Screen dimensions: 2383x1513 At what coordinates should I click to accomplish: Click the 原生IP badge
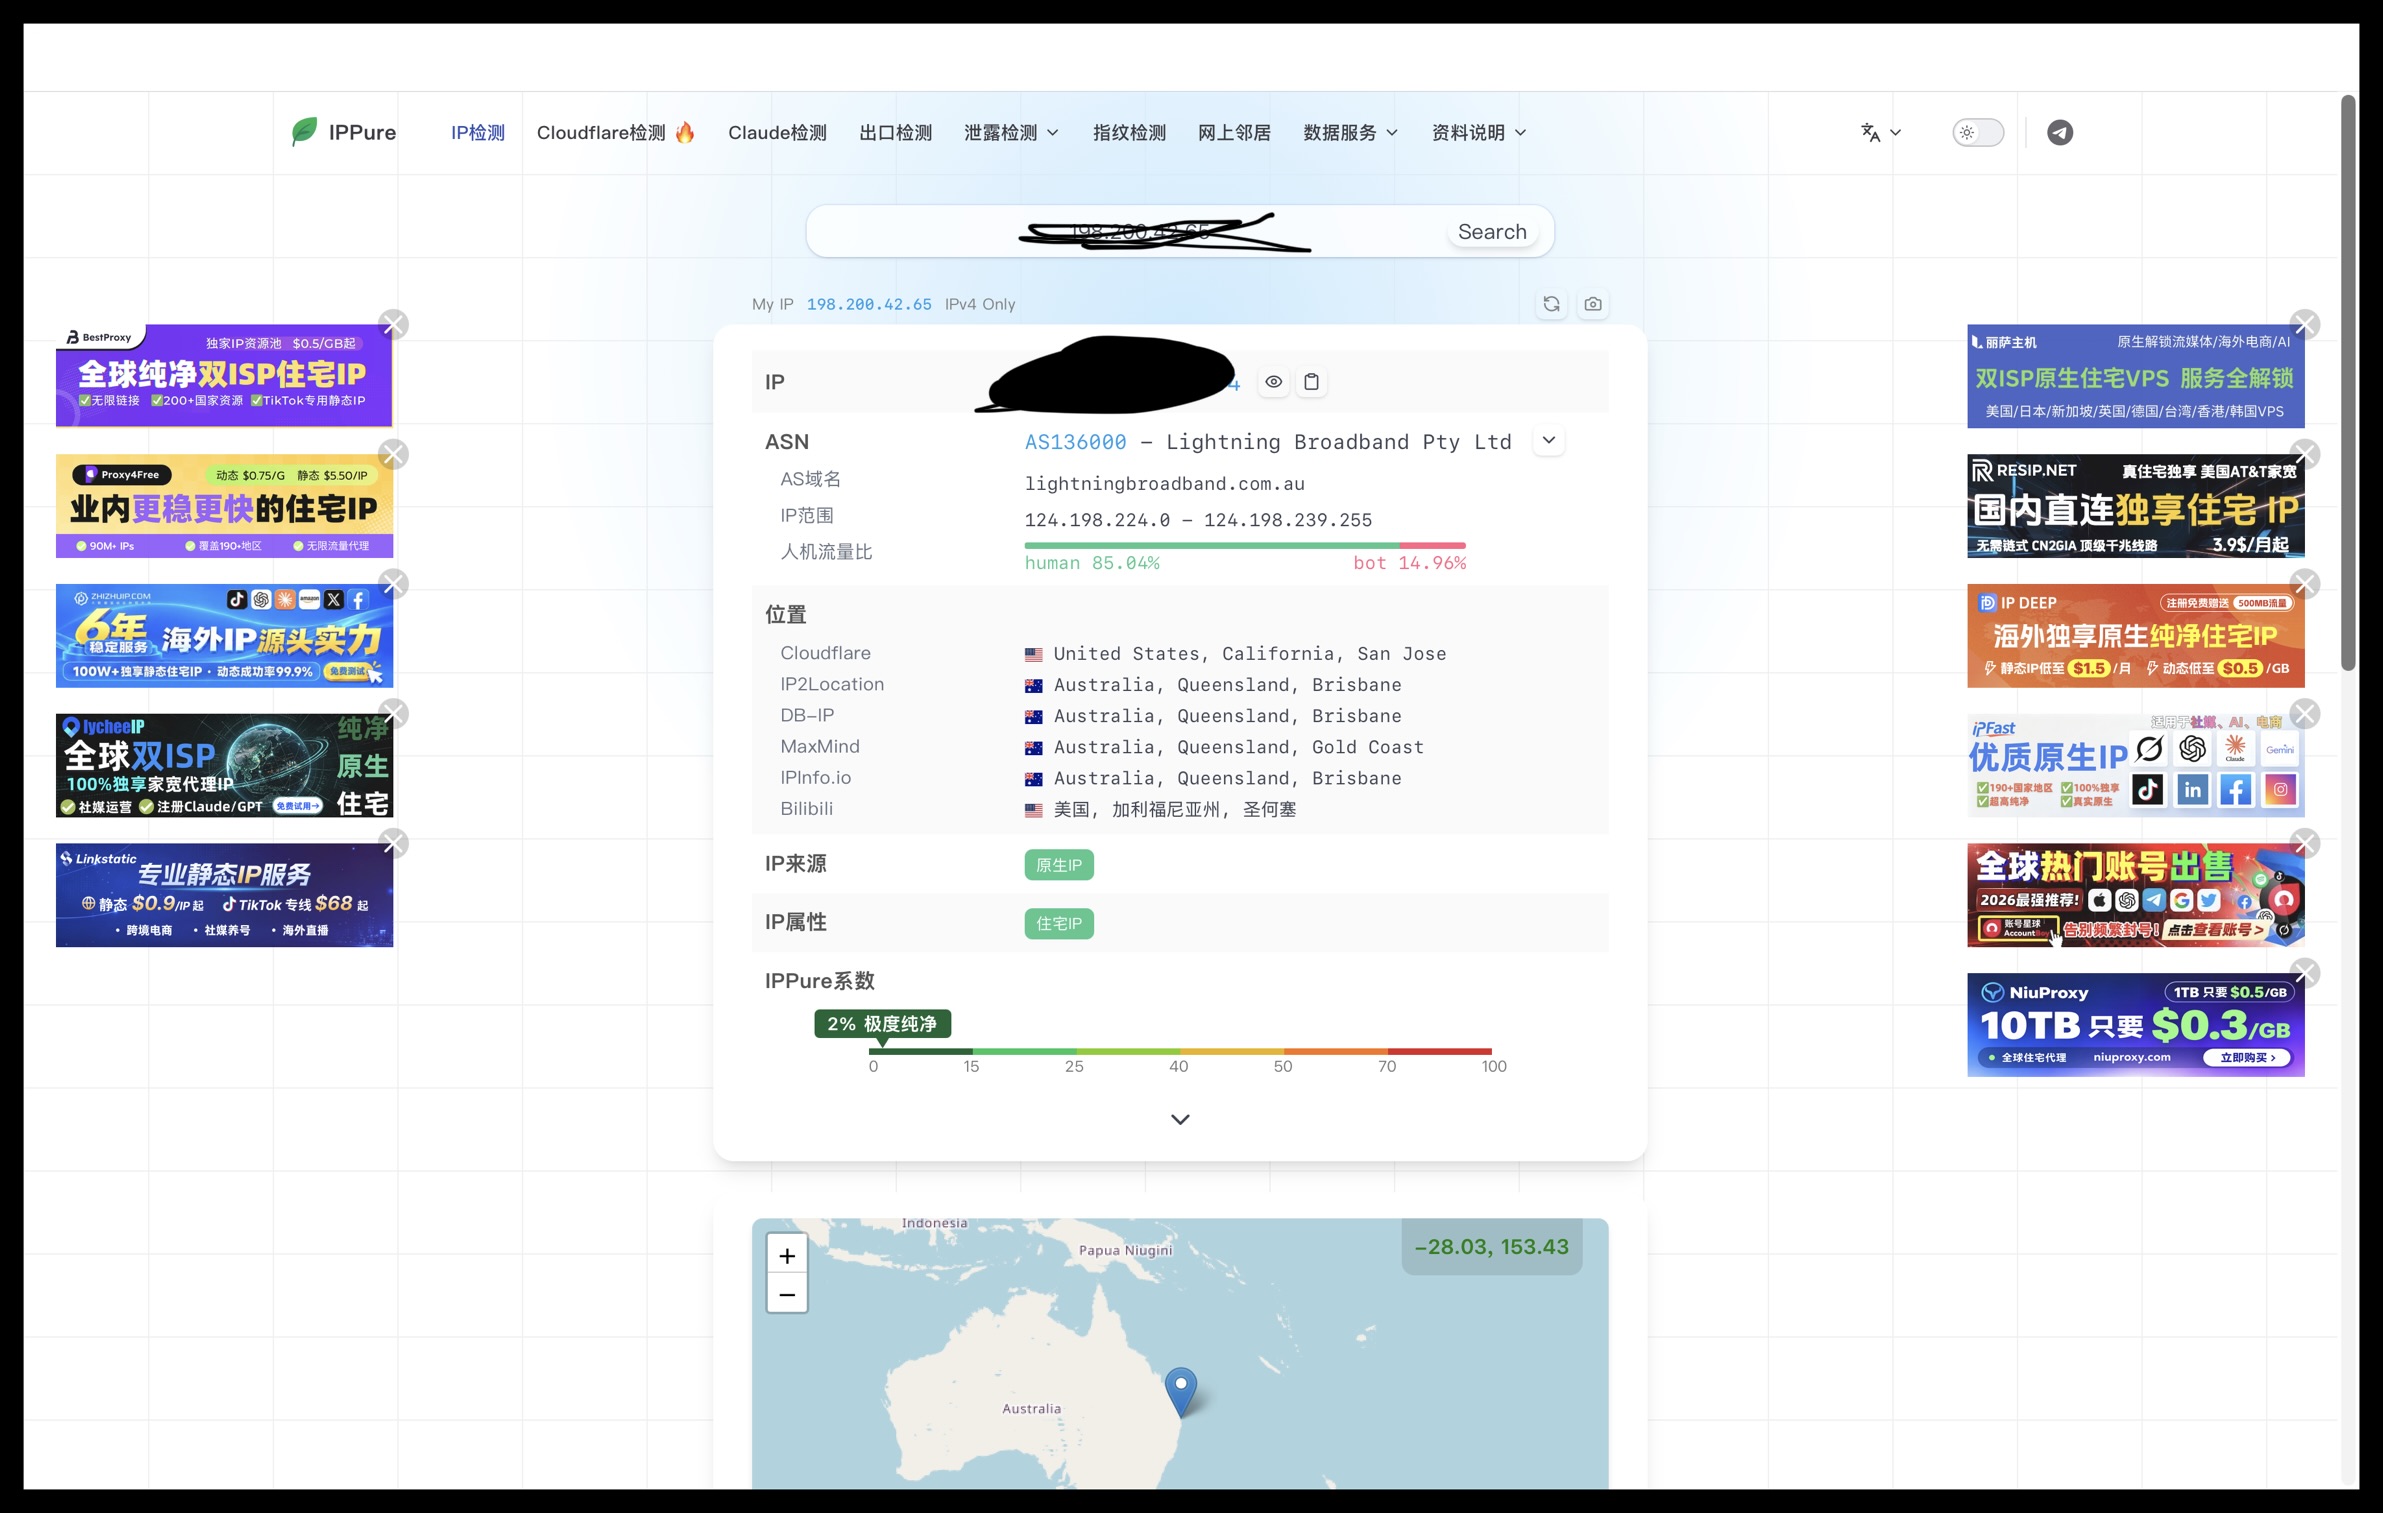tap(1059, 865)
